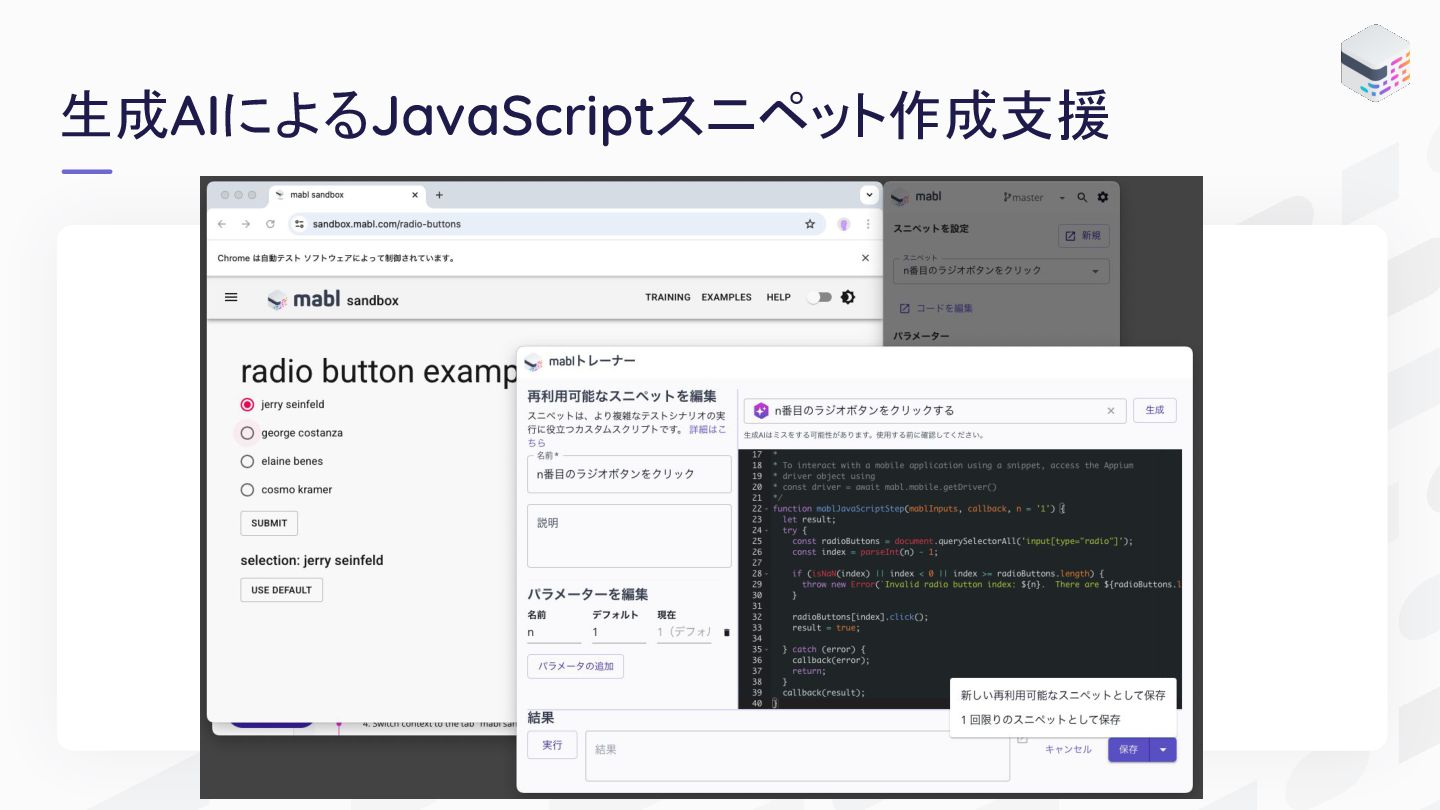Click the mablトレーナー window logo

[533, 361]
